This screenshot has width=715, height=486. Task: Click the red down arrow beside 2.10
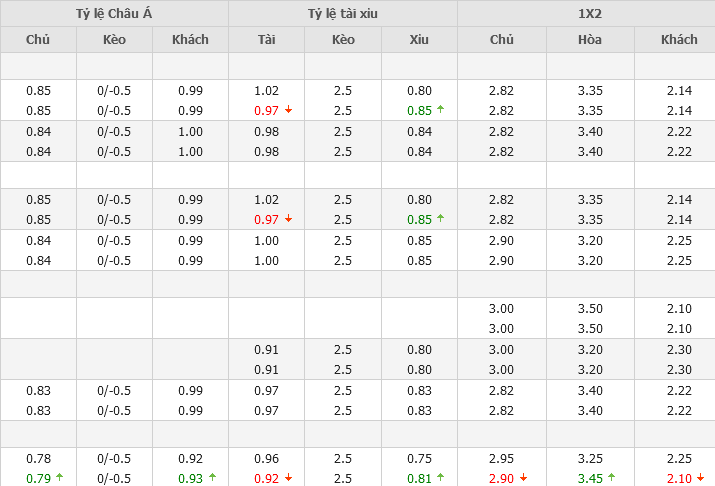(x=701, y=478)
